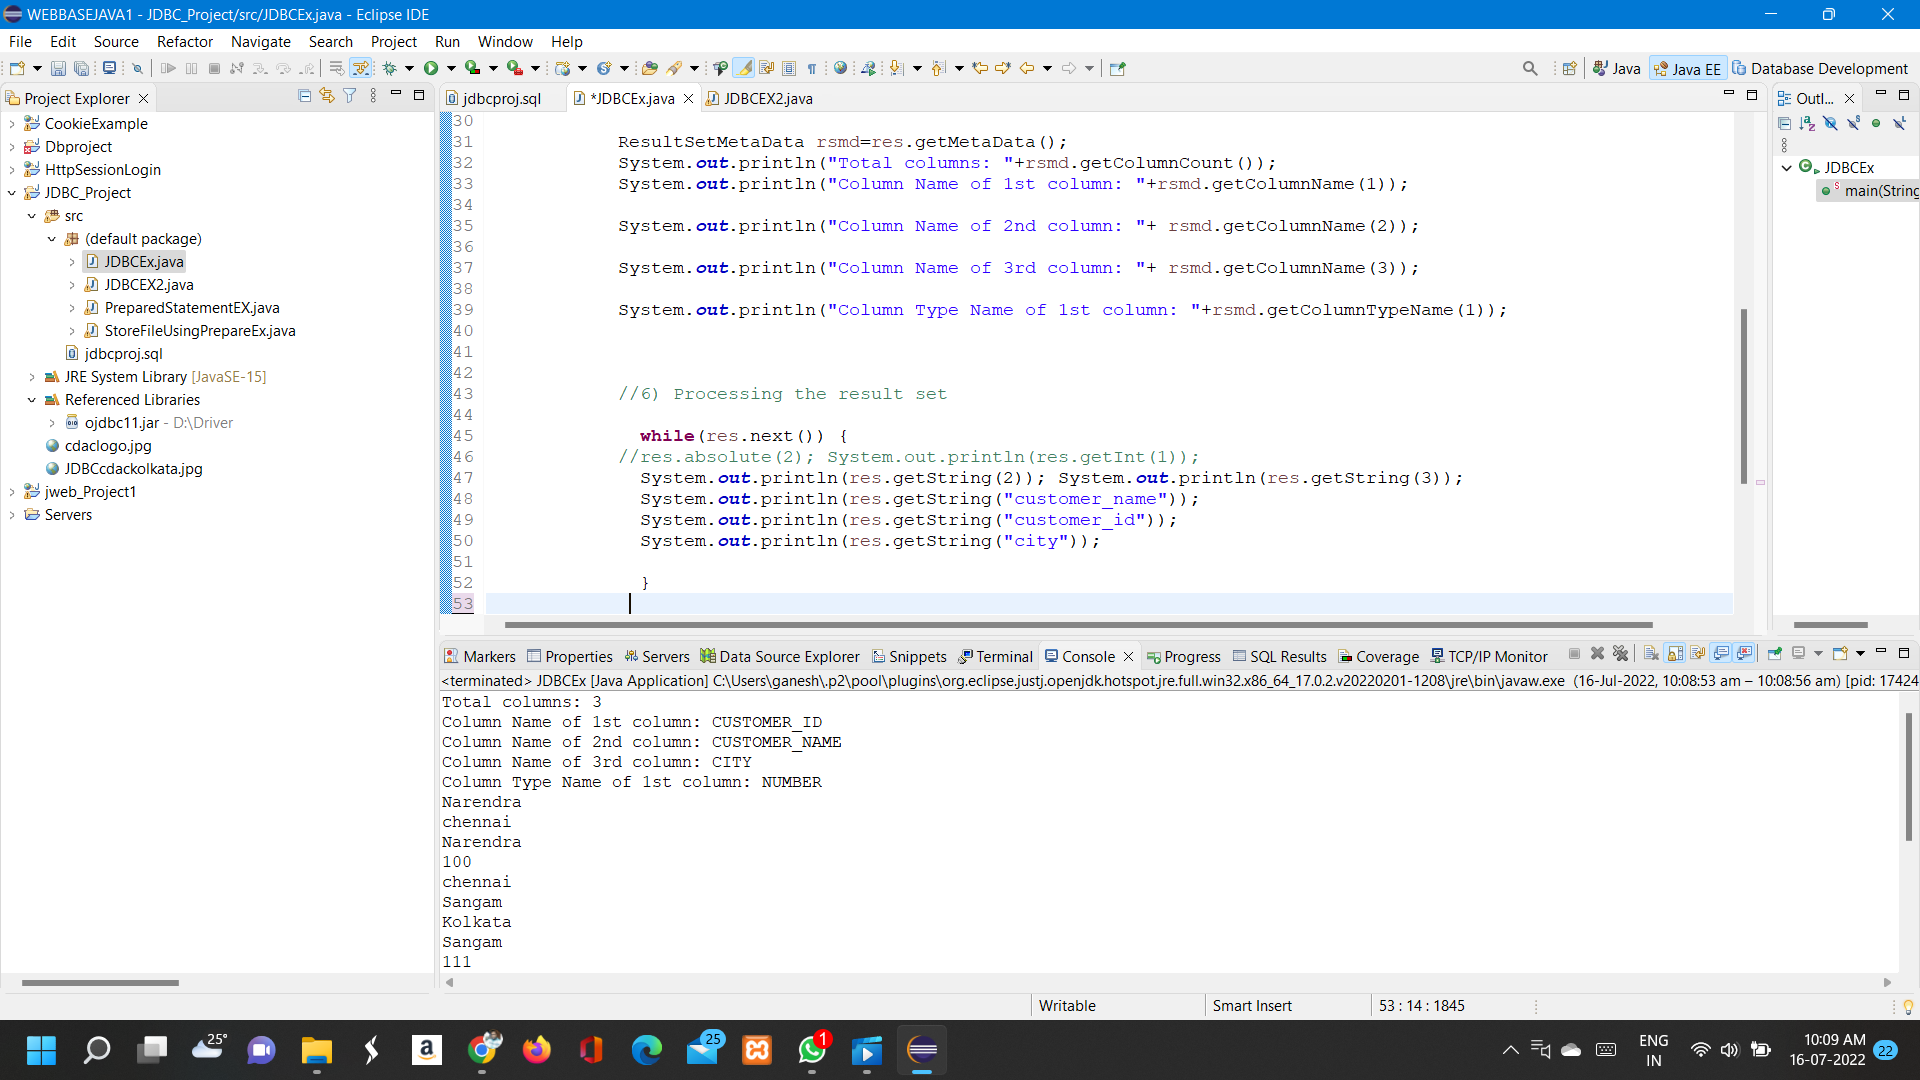Toggle Word Wrap in Console toolbar

point(1698,653)
